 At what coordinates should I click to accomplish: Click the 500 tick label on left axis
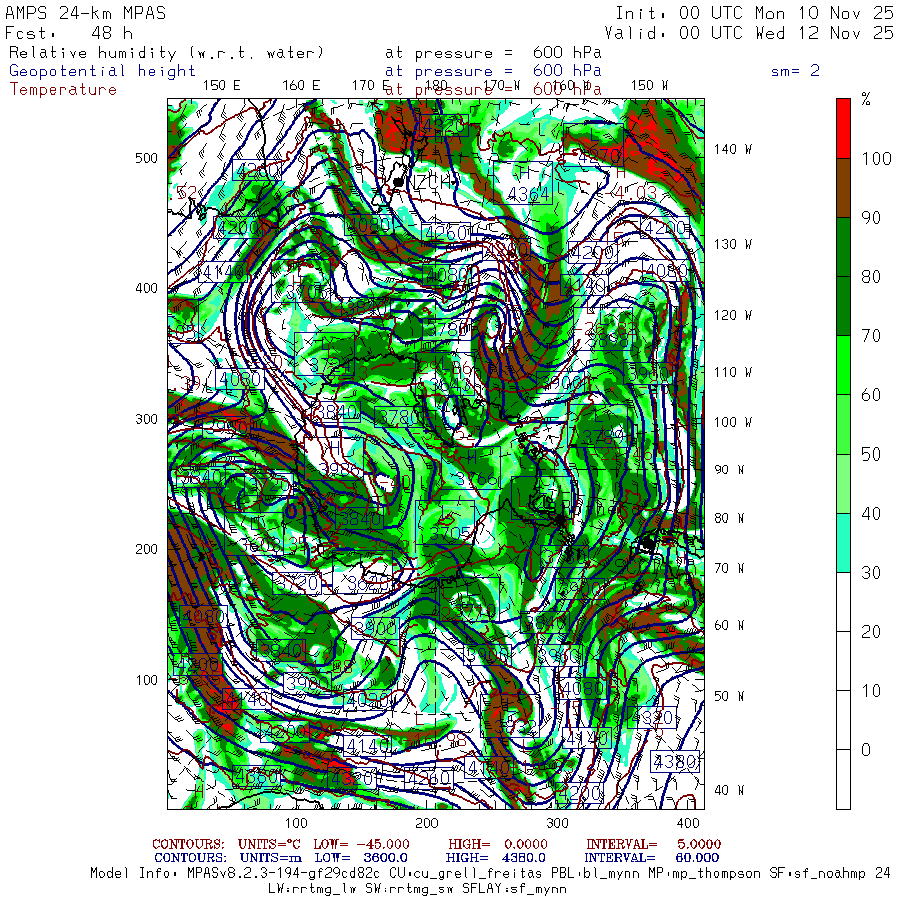(147, 158)
